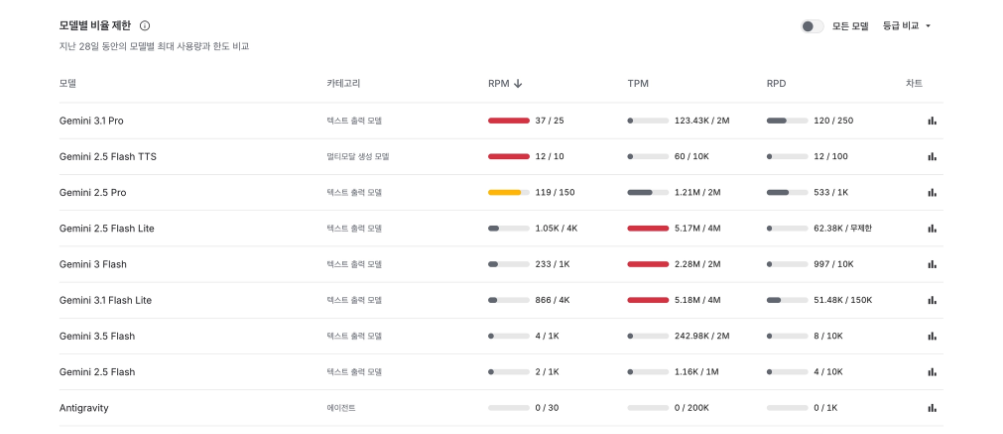This screenshot has height=434, width=1003.
Task: Click the 242.98K / 2M TPM value
Action: point(702,335)
